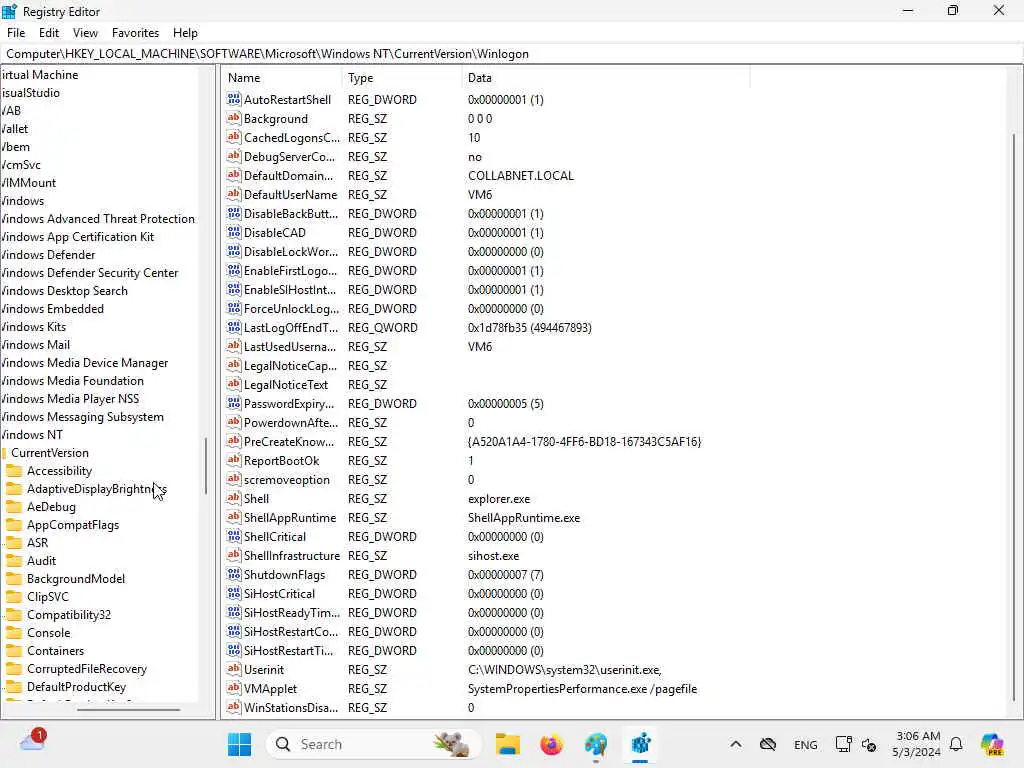Click the ShellCritical DWORD icon
This screenshot has width=1024, height=768.
233,536
